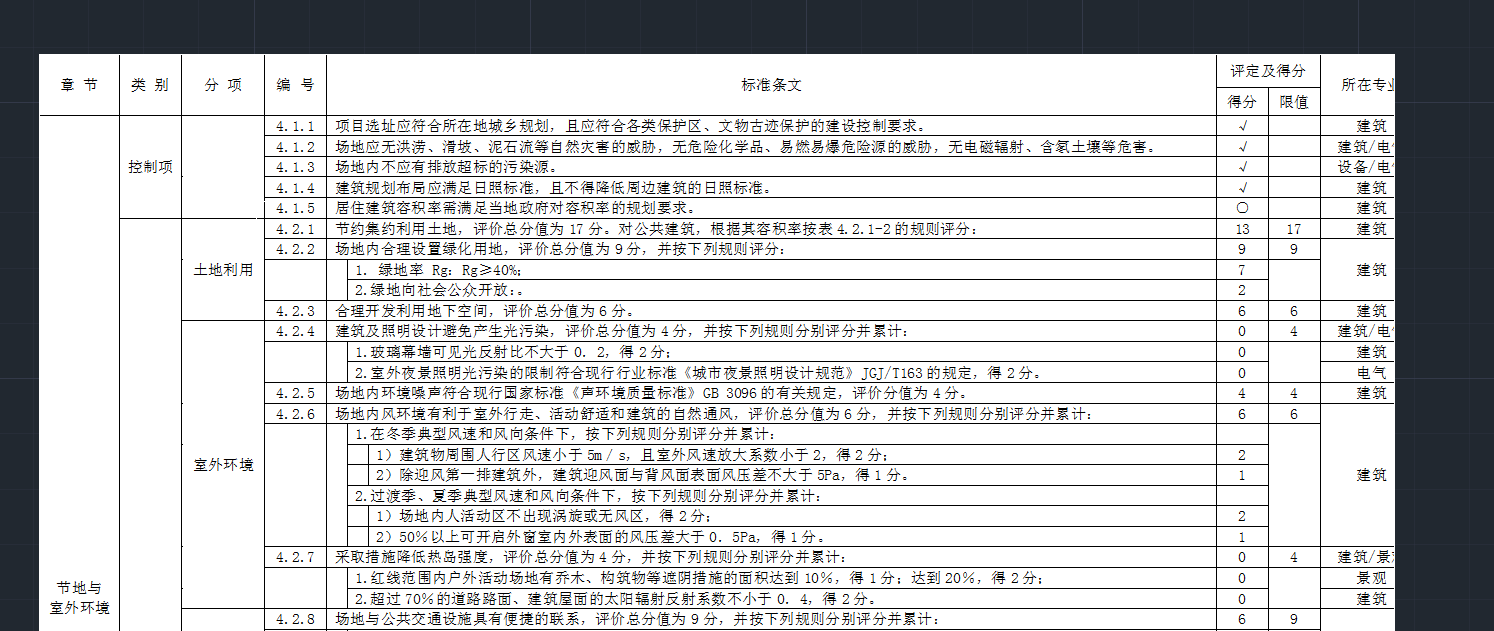Viewport: 1494px width, 631px height.
Task: Click number cell 4.2.3
Action: (296, 311)
